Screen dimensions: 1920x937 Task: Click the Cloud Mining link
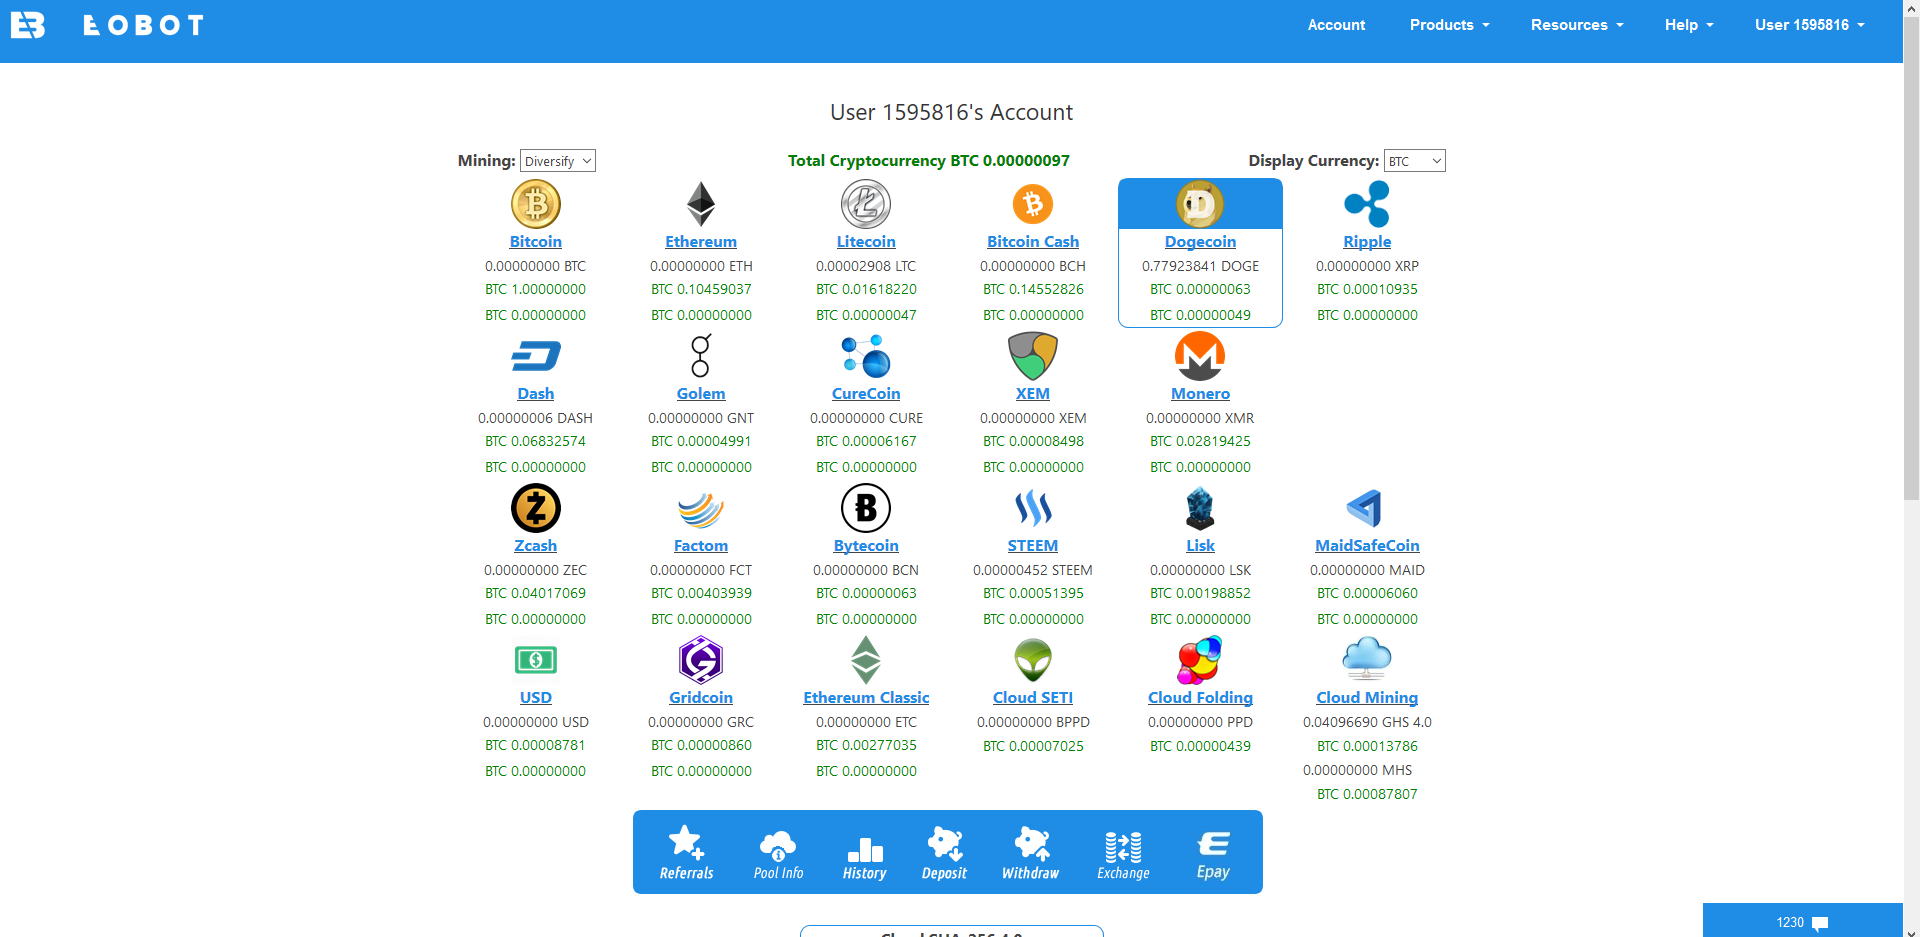tap(1367, 698)
